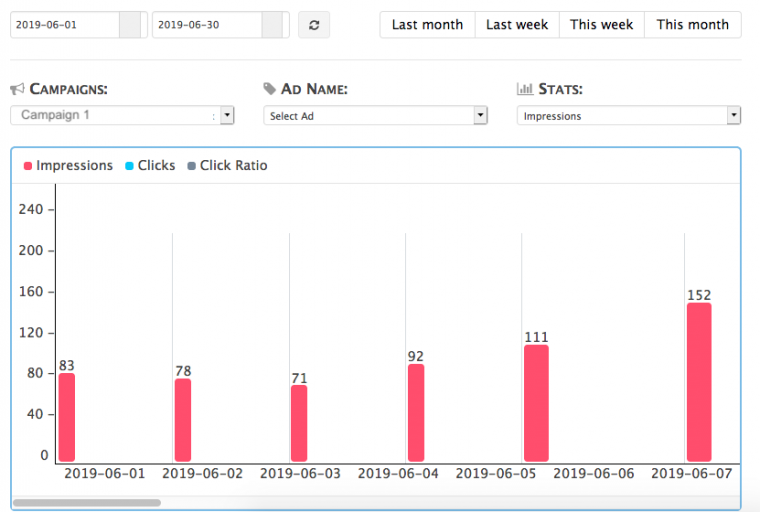Image resolution: width=760 pixels, height=512 pixels.
Task: Click the bar labeled 92
Action: pos(416,413)
